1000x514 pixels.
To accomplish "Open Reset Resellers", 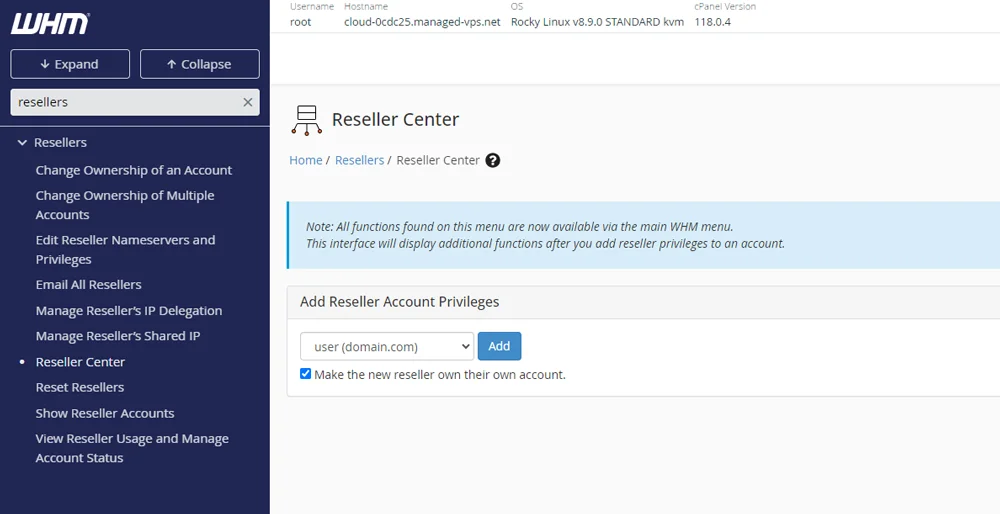I will 80,387.
